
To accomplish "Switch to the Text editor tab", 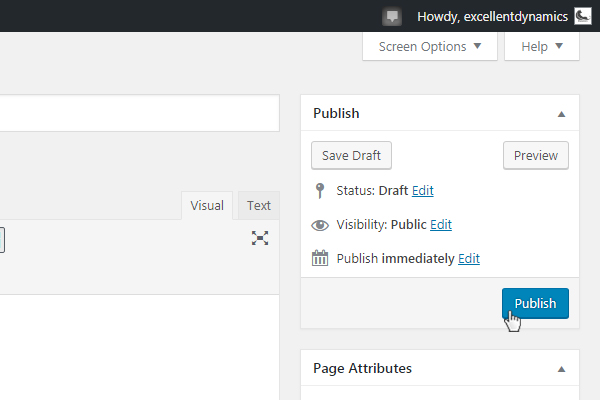I will click(259, 206).
